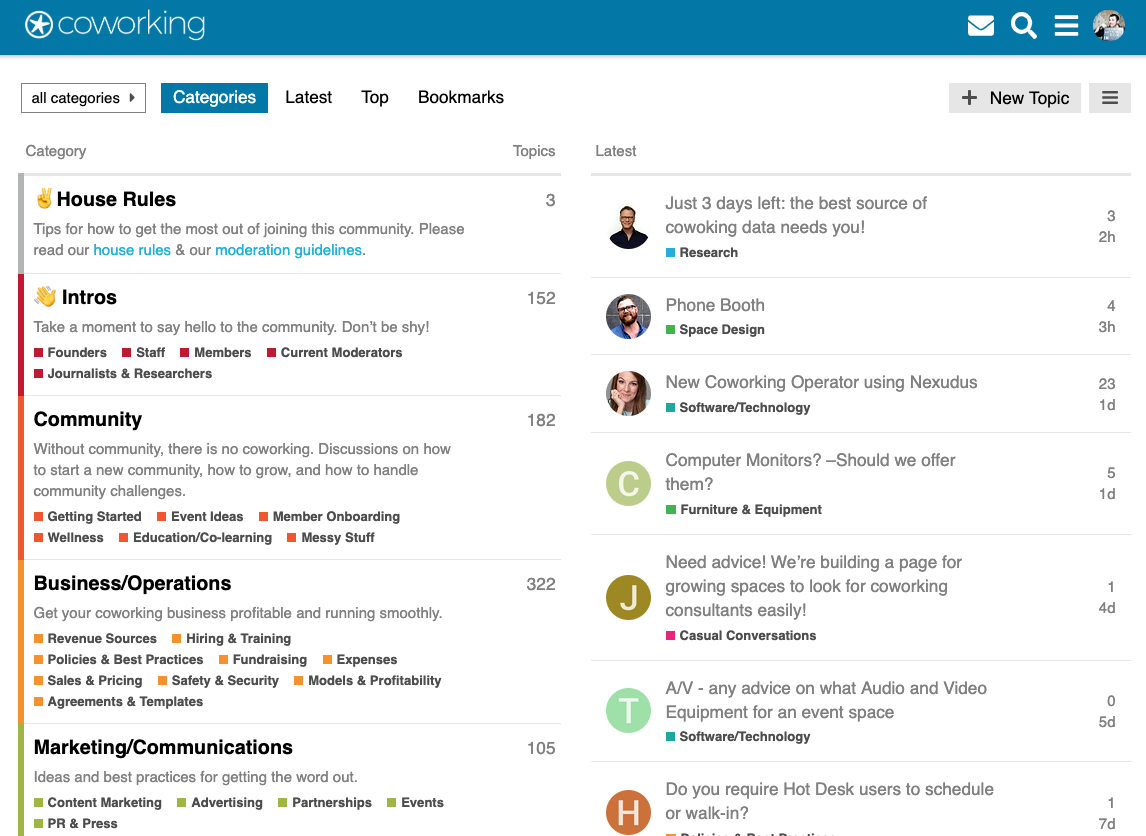
Task: Click the Space Design category tag
Action: [715, 330]
